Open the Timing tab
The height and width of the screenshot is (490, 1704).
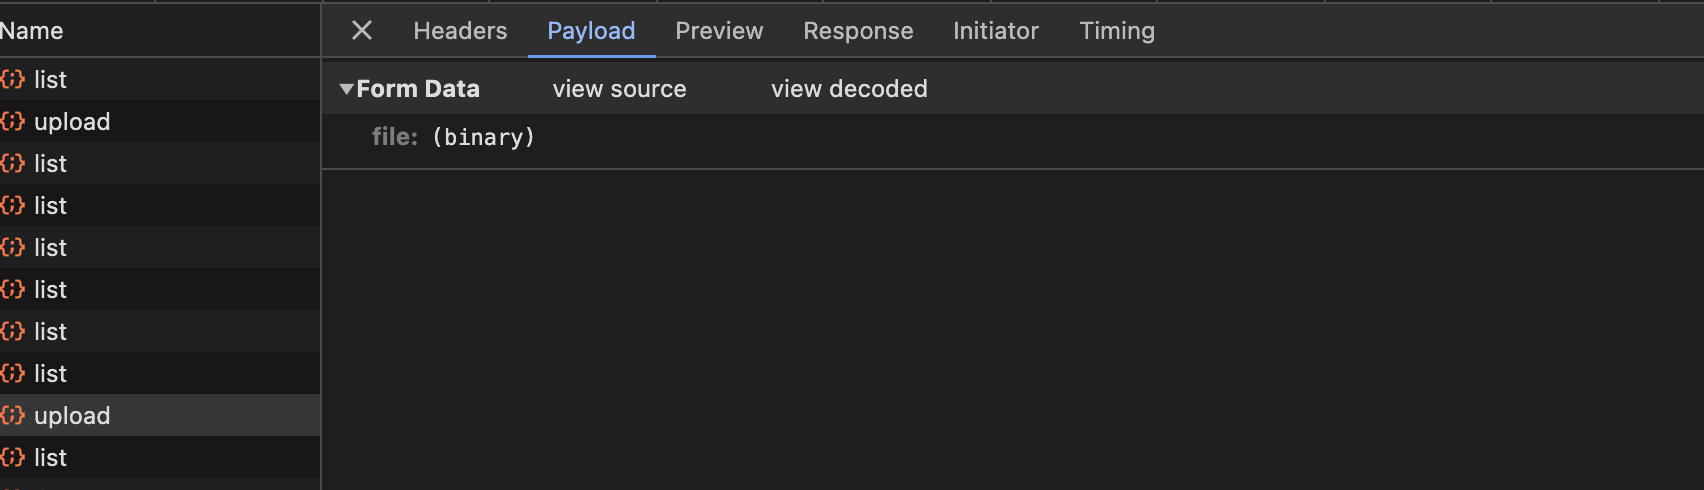click(x=1117, y=31)
